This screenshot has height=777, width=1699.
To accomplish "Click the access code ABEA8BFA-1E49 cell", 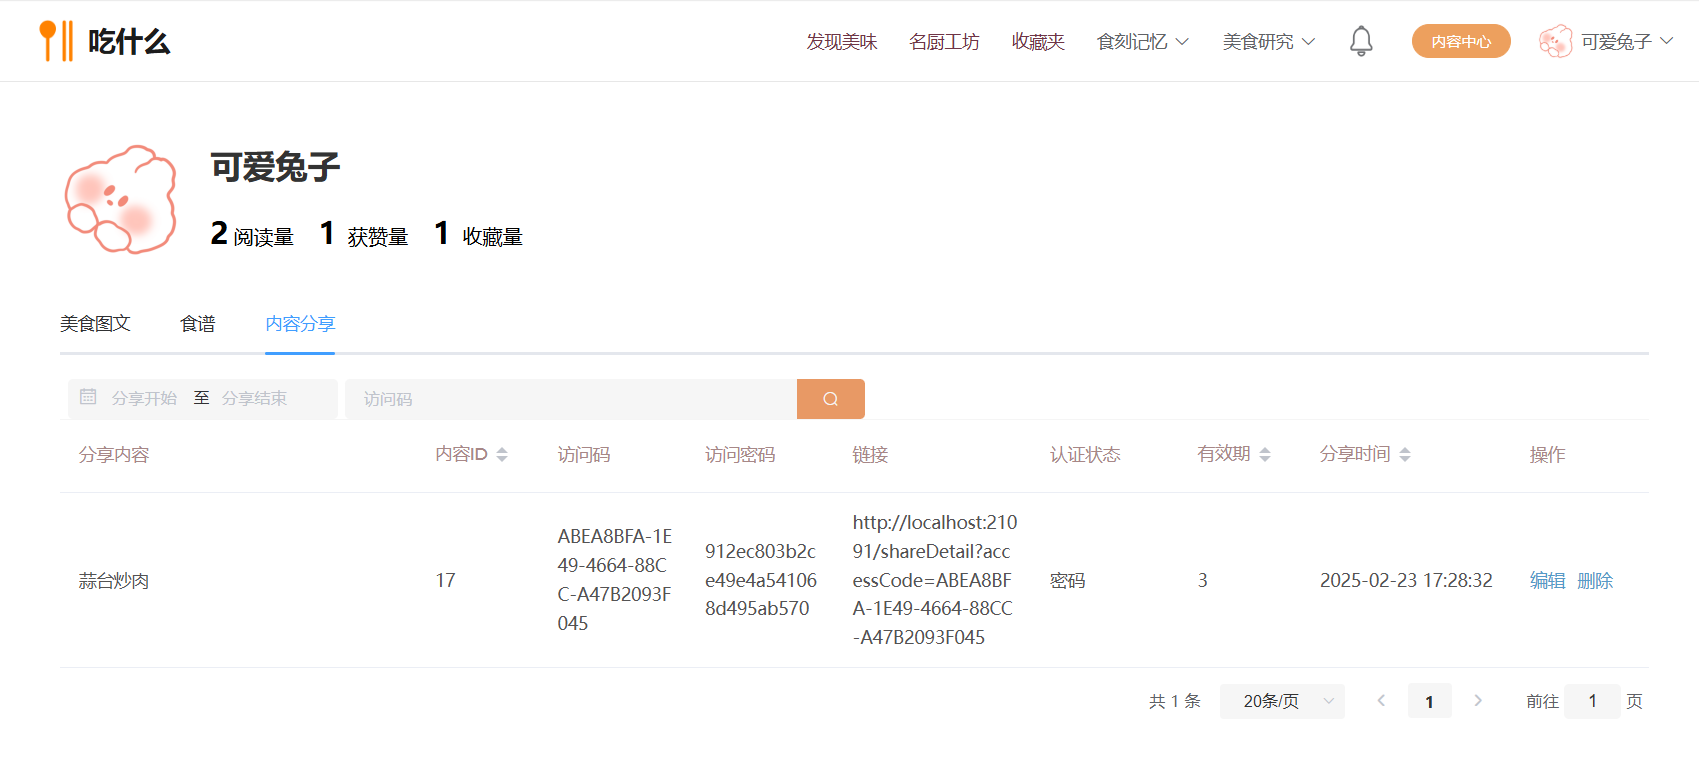I will (615, 580).
